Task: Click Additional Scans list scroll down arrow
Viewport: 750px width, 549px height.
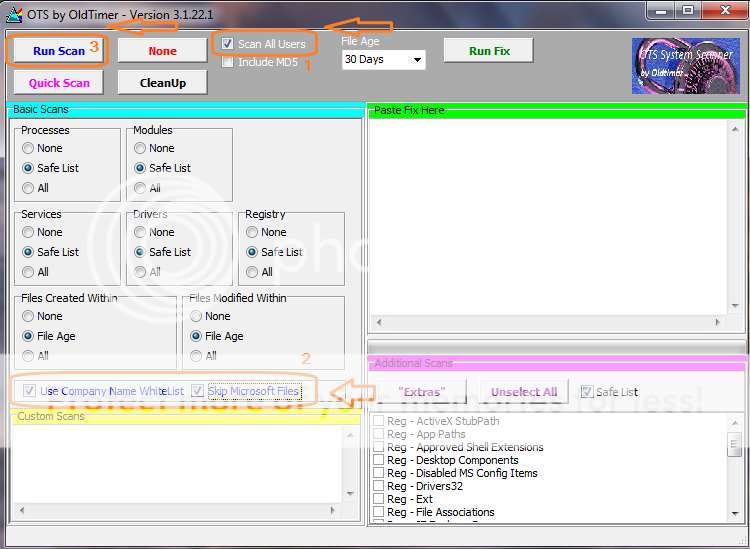Action: [x=735, y=514]
